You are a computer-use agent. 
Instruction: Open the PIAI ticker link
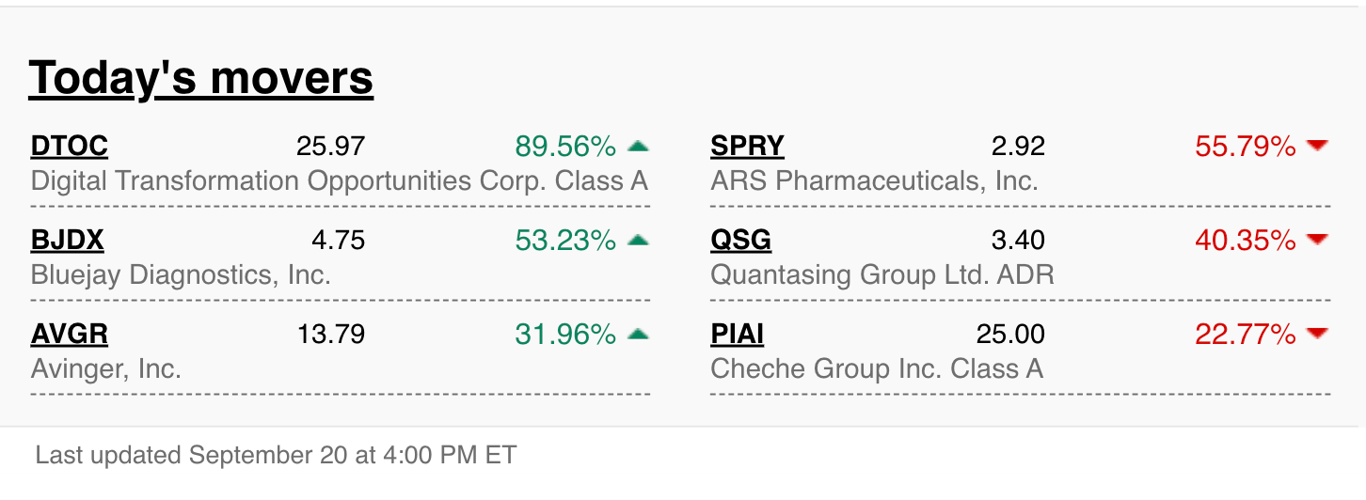coord(737,334)
